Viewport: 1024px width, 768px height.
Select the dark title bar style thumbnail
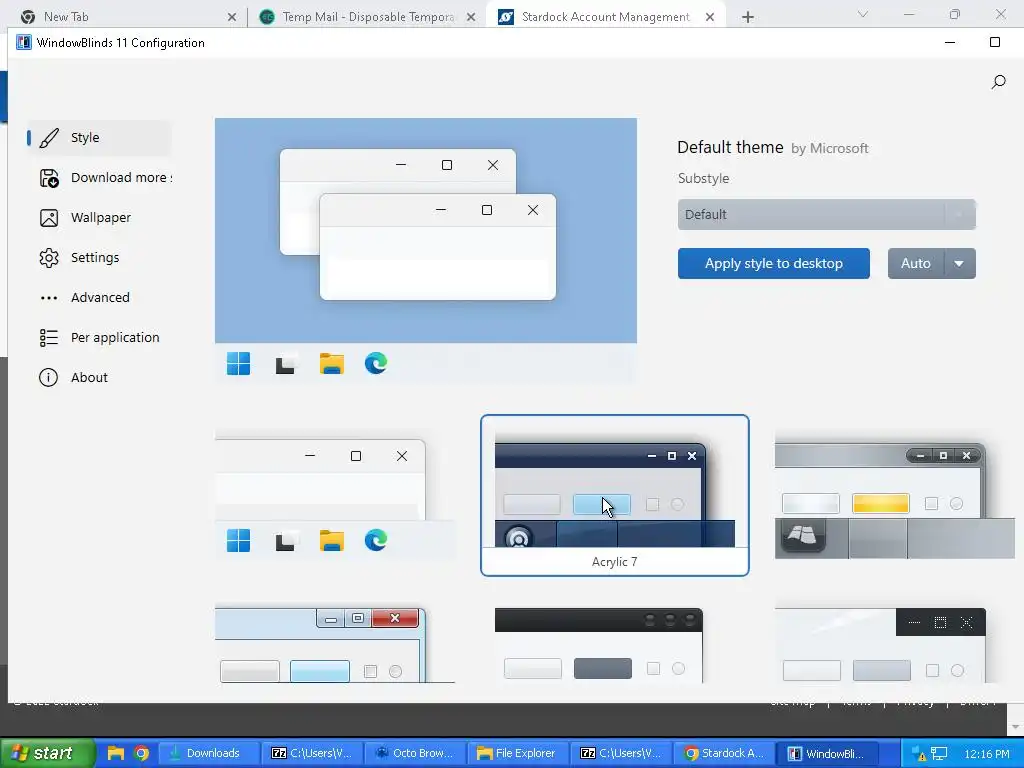point(599,645)
